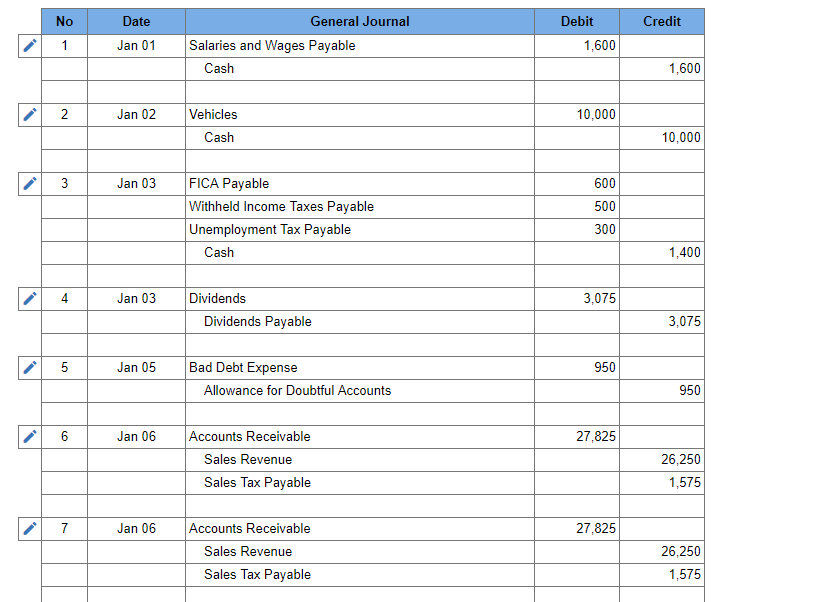Click Jan 06 date of entry 7
Screen dimensions: 819x602
pos(136,528)
